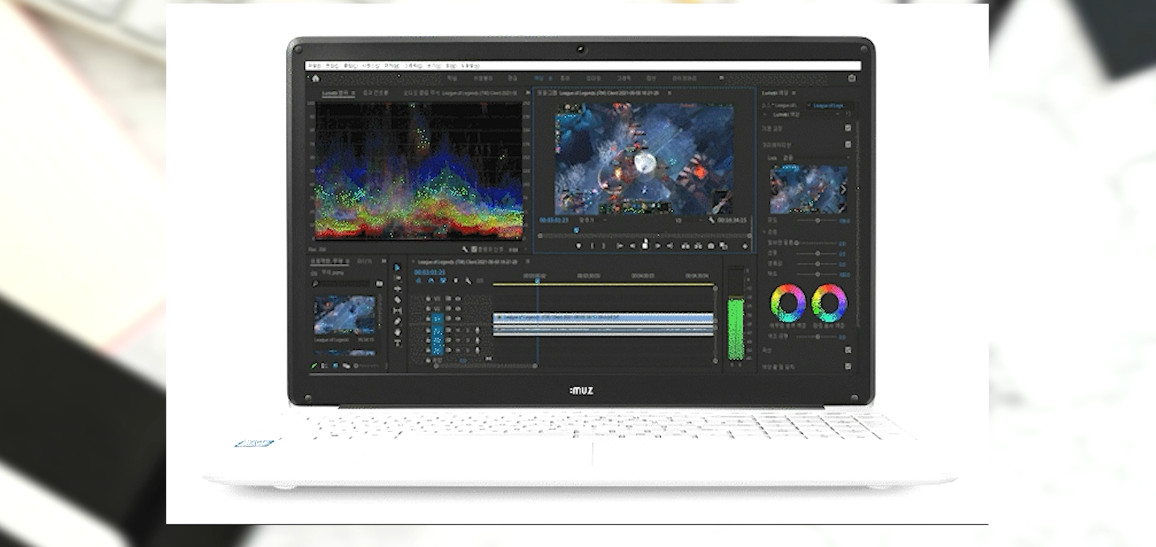Select the Razor tool
This screenshot has height=547, width=1156.
(x=397, y=299)
